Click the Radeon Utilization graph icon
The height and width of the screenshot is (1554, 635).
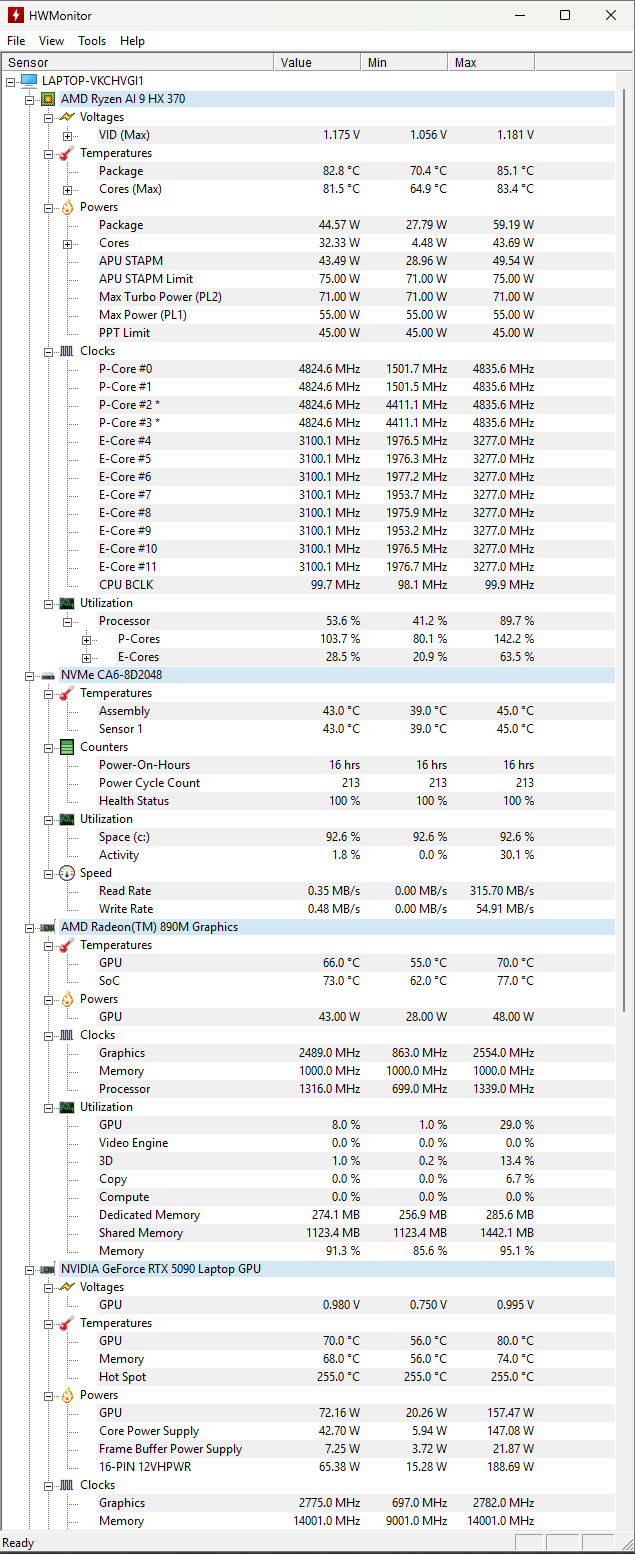tap(67, 1107)
